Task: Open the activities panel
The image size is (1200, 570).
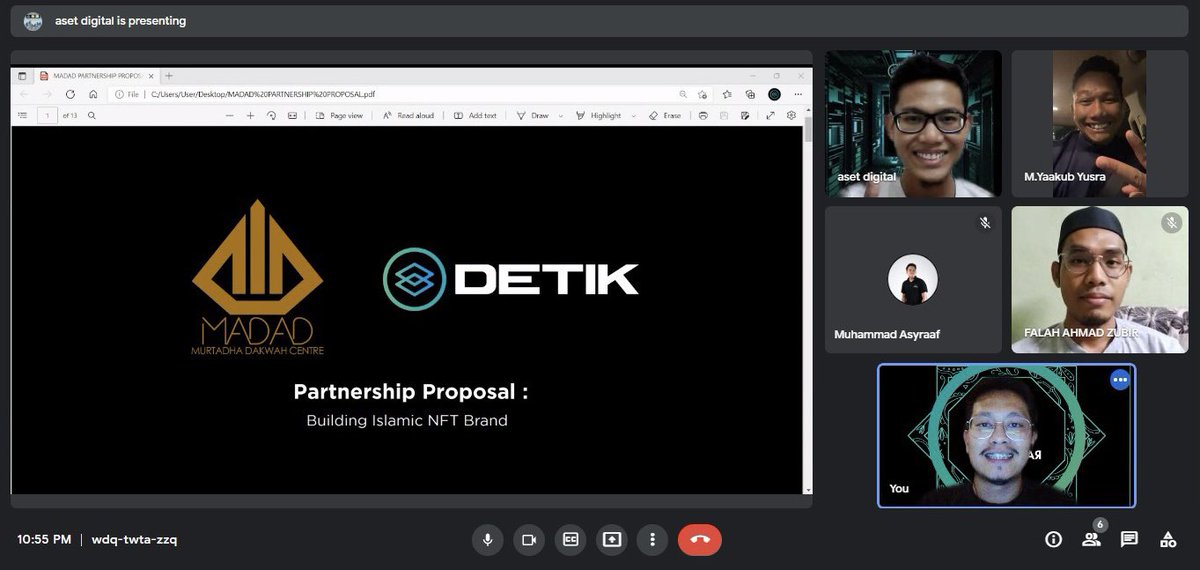Action: (1167, 540)
